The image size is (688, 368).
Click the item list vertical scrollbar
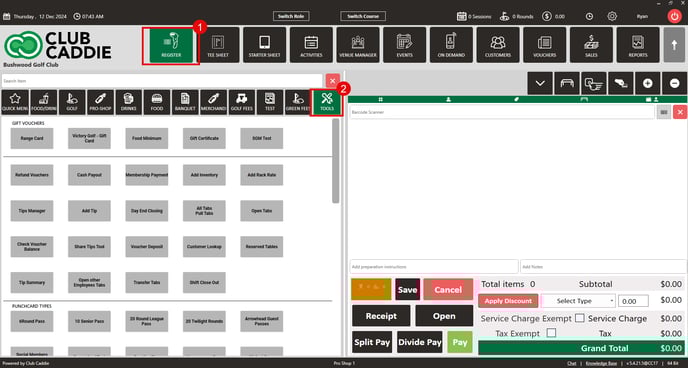336,161
